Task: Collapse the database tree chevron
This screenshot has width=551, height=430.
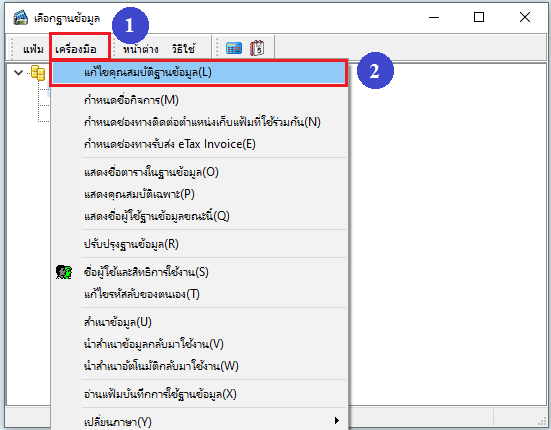Action: (18, 73)
